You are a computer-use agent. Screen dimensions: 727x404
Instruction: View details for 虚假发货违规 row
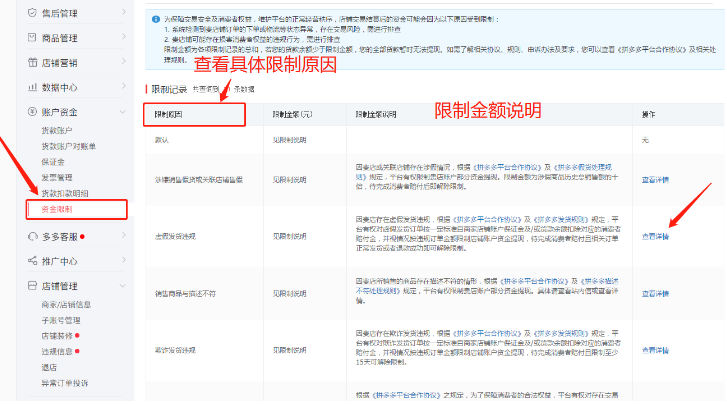tap(655, 237)
